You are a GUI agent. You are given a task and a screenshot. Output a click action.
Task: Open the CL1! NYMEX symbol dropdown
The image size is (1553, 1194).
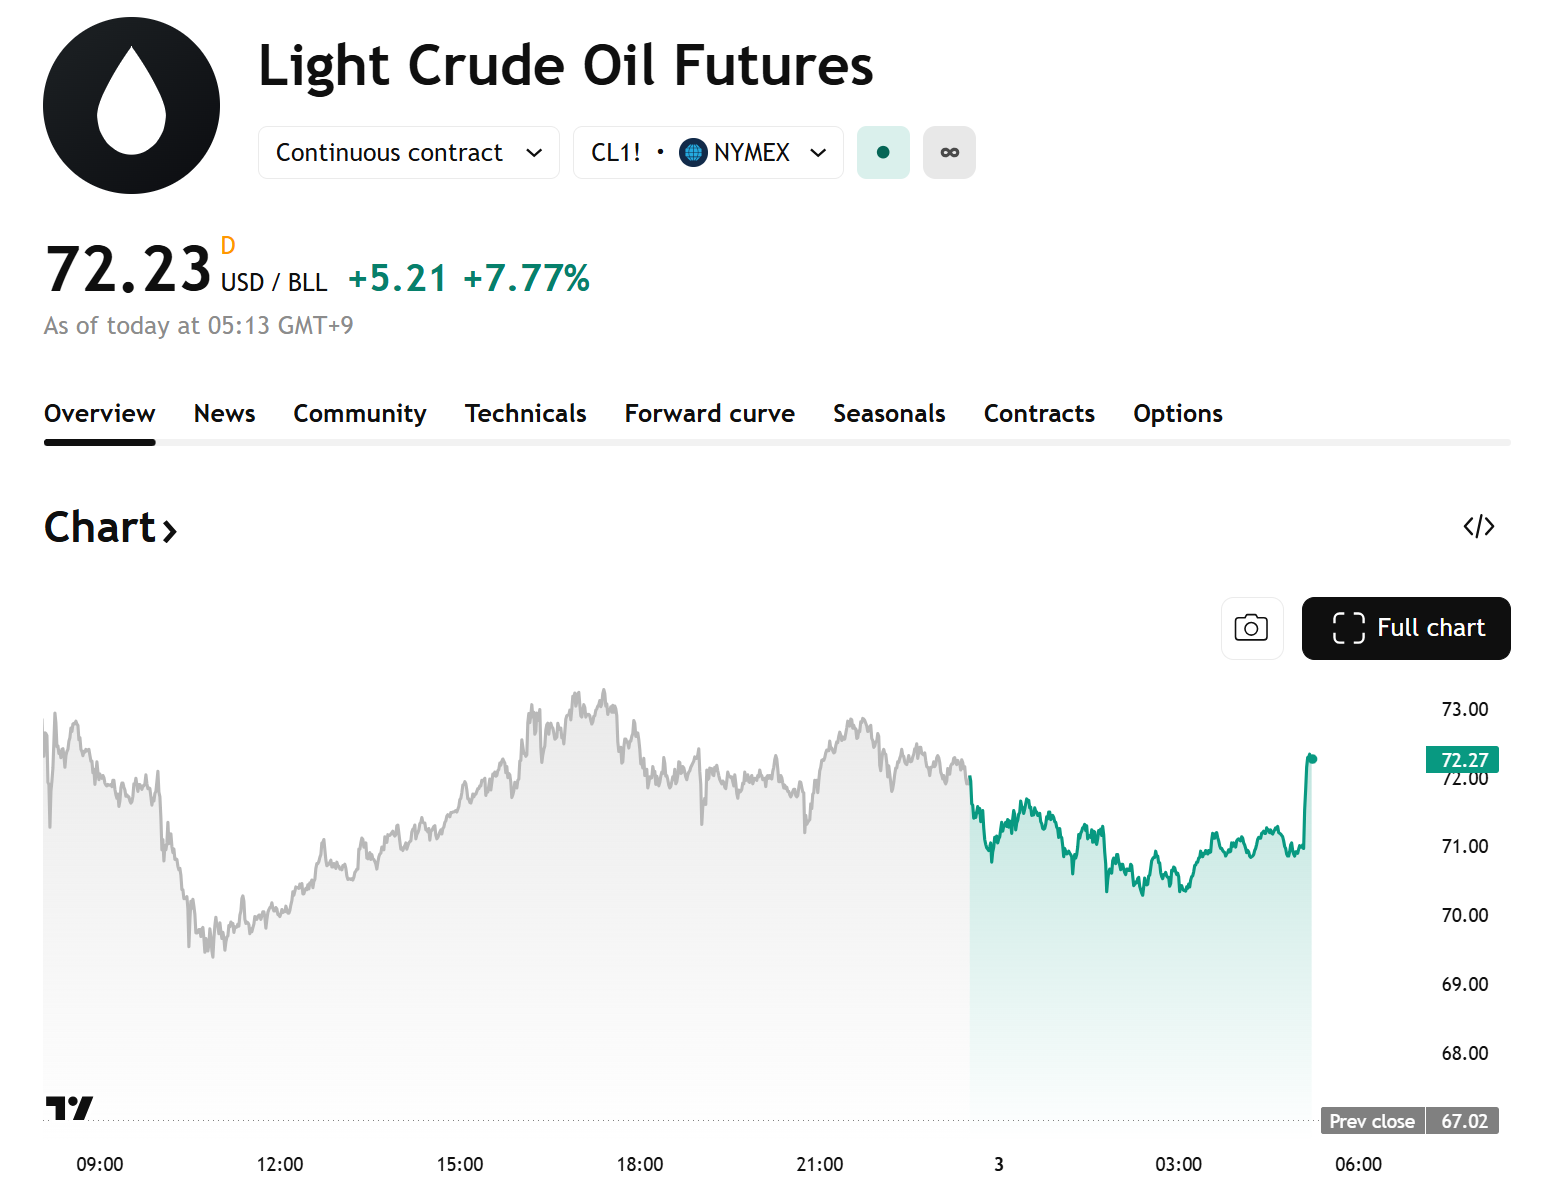coord(708,153)
